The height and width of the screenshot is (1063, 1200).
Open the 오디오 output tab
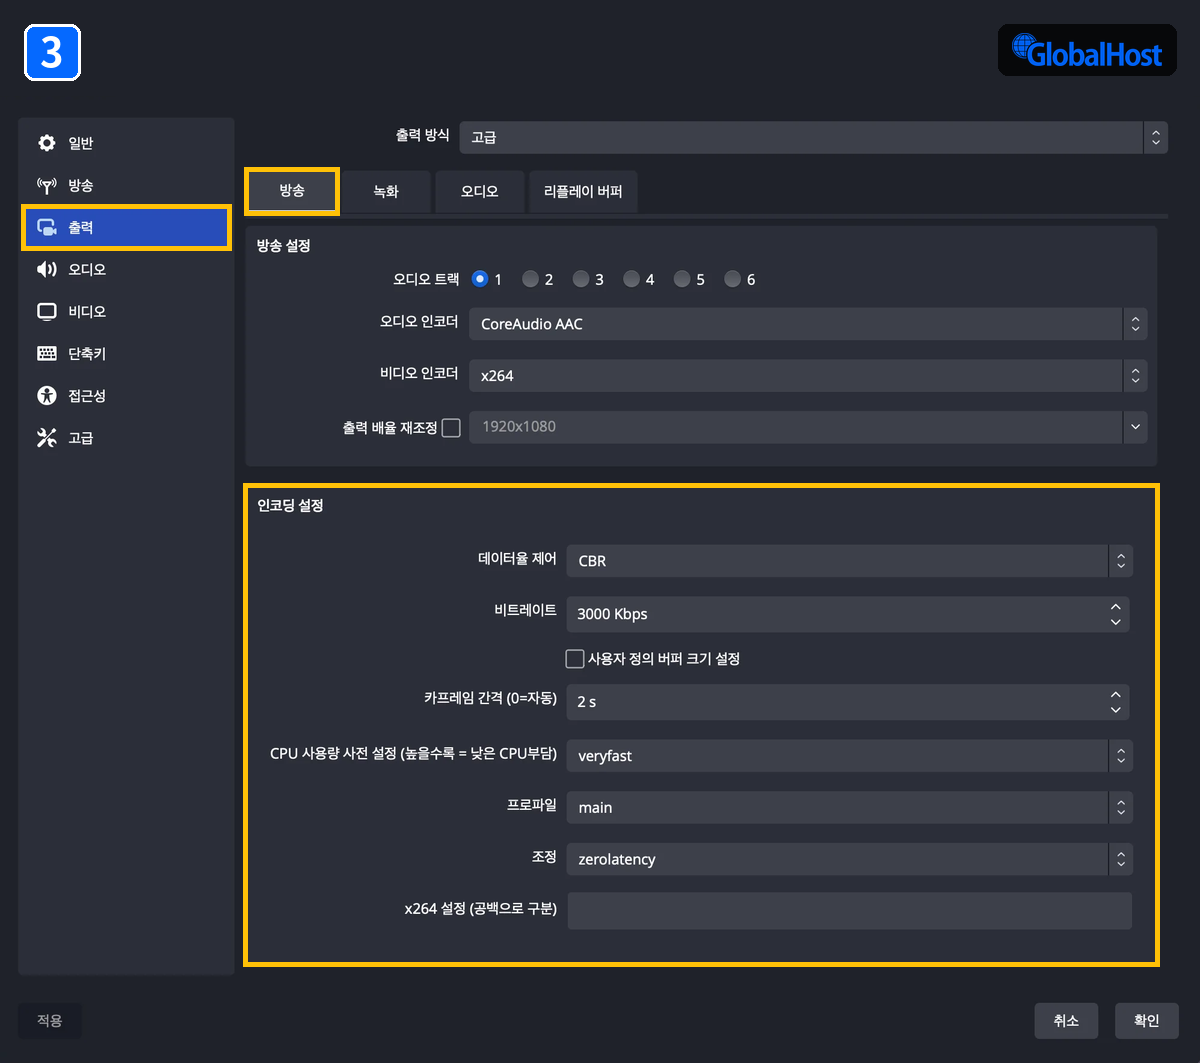[x=480, y=191]
